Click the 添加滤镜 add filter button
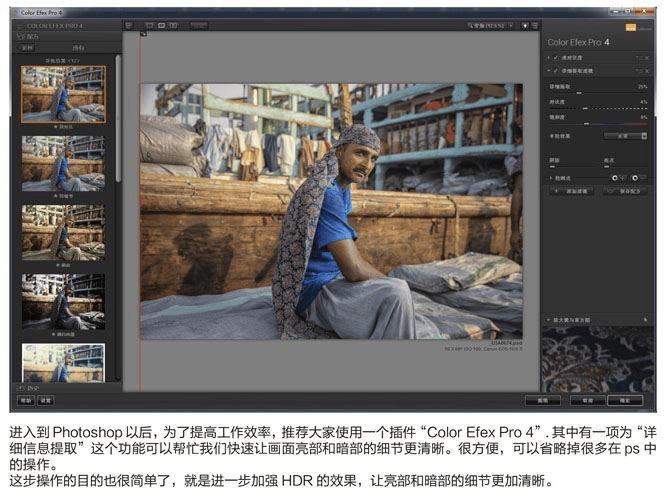Viewport: 667px width, 499px height. [x=572, y=191]
